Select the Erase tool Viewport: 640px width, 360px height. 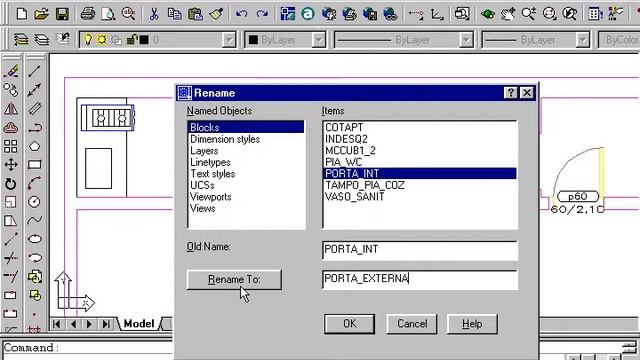point(11,71)
